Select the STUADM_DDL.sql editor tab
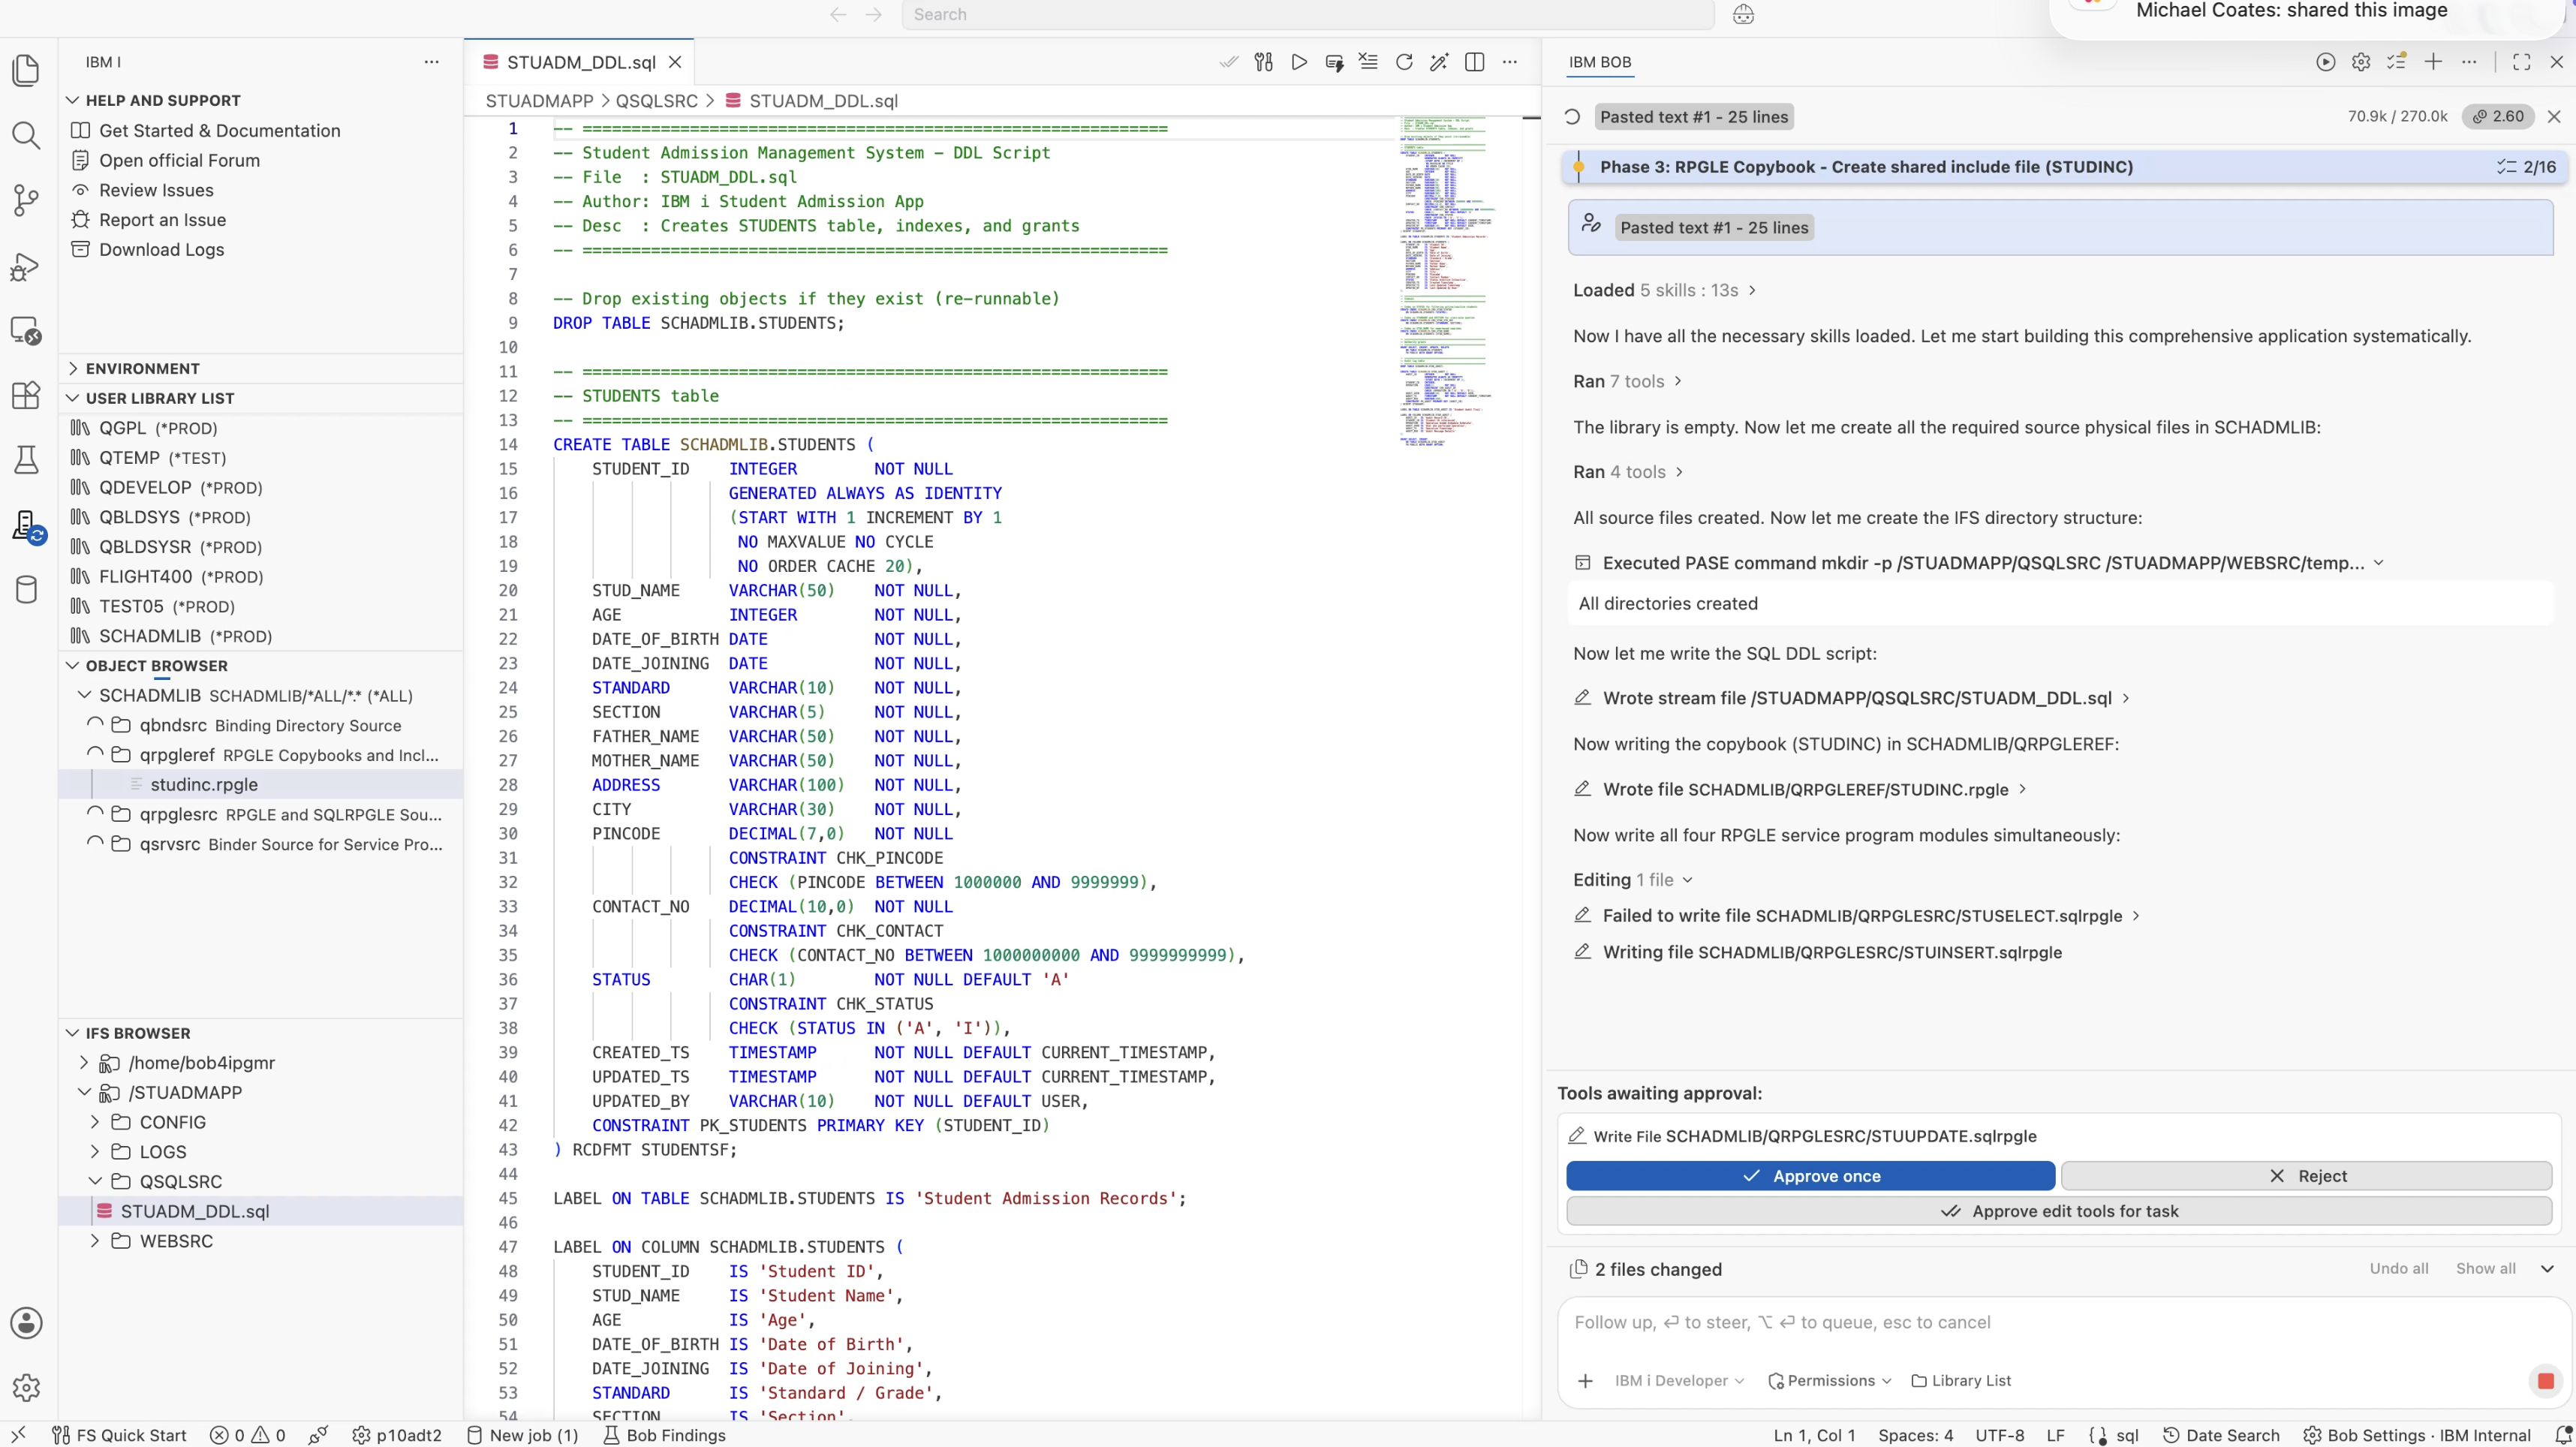2576x1447 pixels. click(580, 62)
